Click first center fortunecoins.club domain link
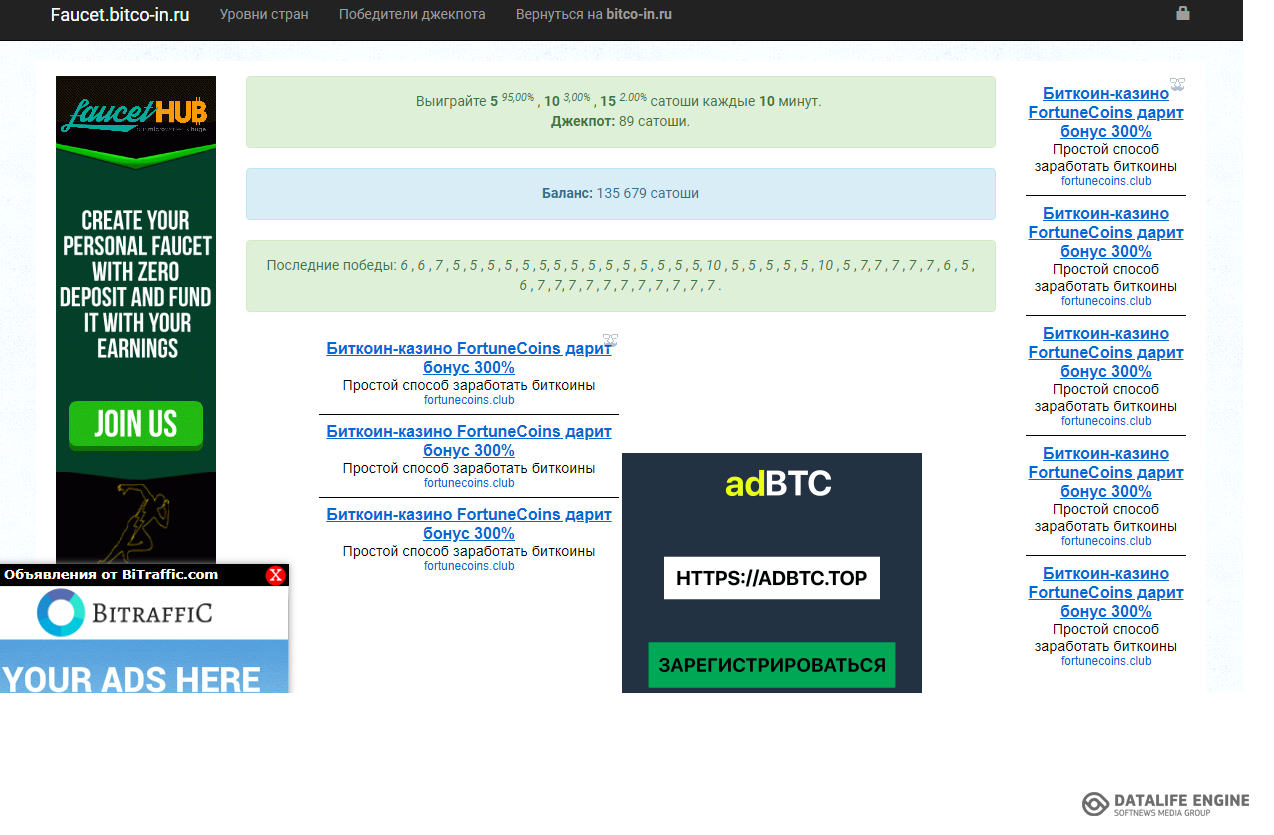The height and width of the screenshot is (835, 1274). point(468,400)
